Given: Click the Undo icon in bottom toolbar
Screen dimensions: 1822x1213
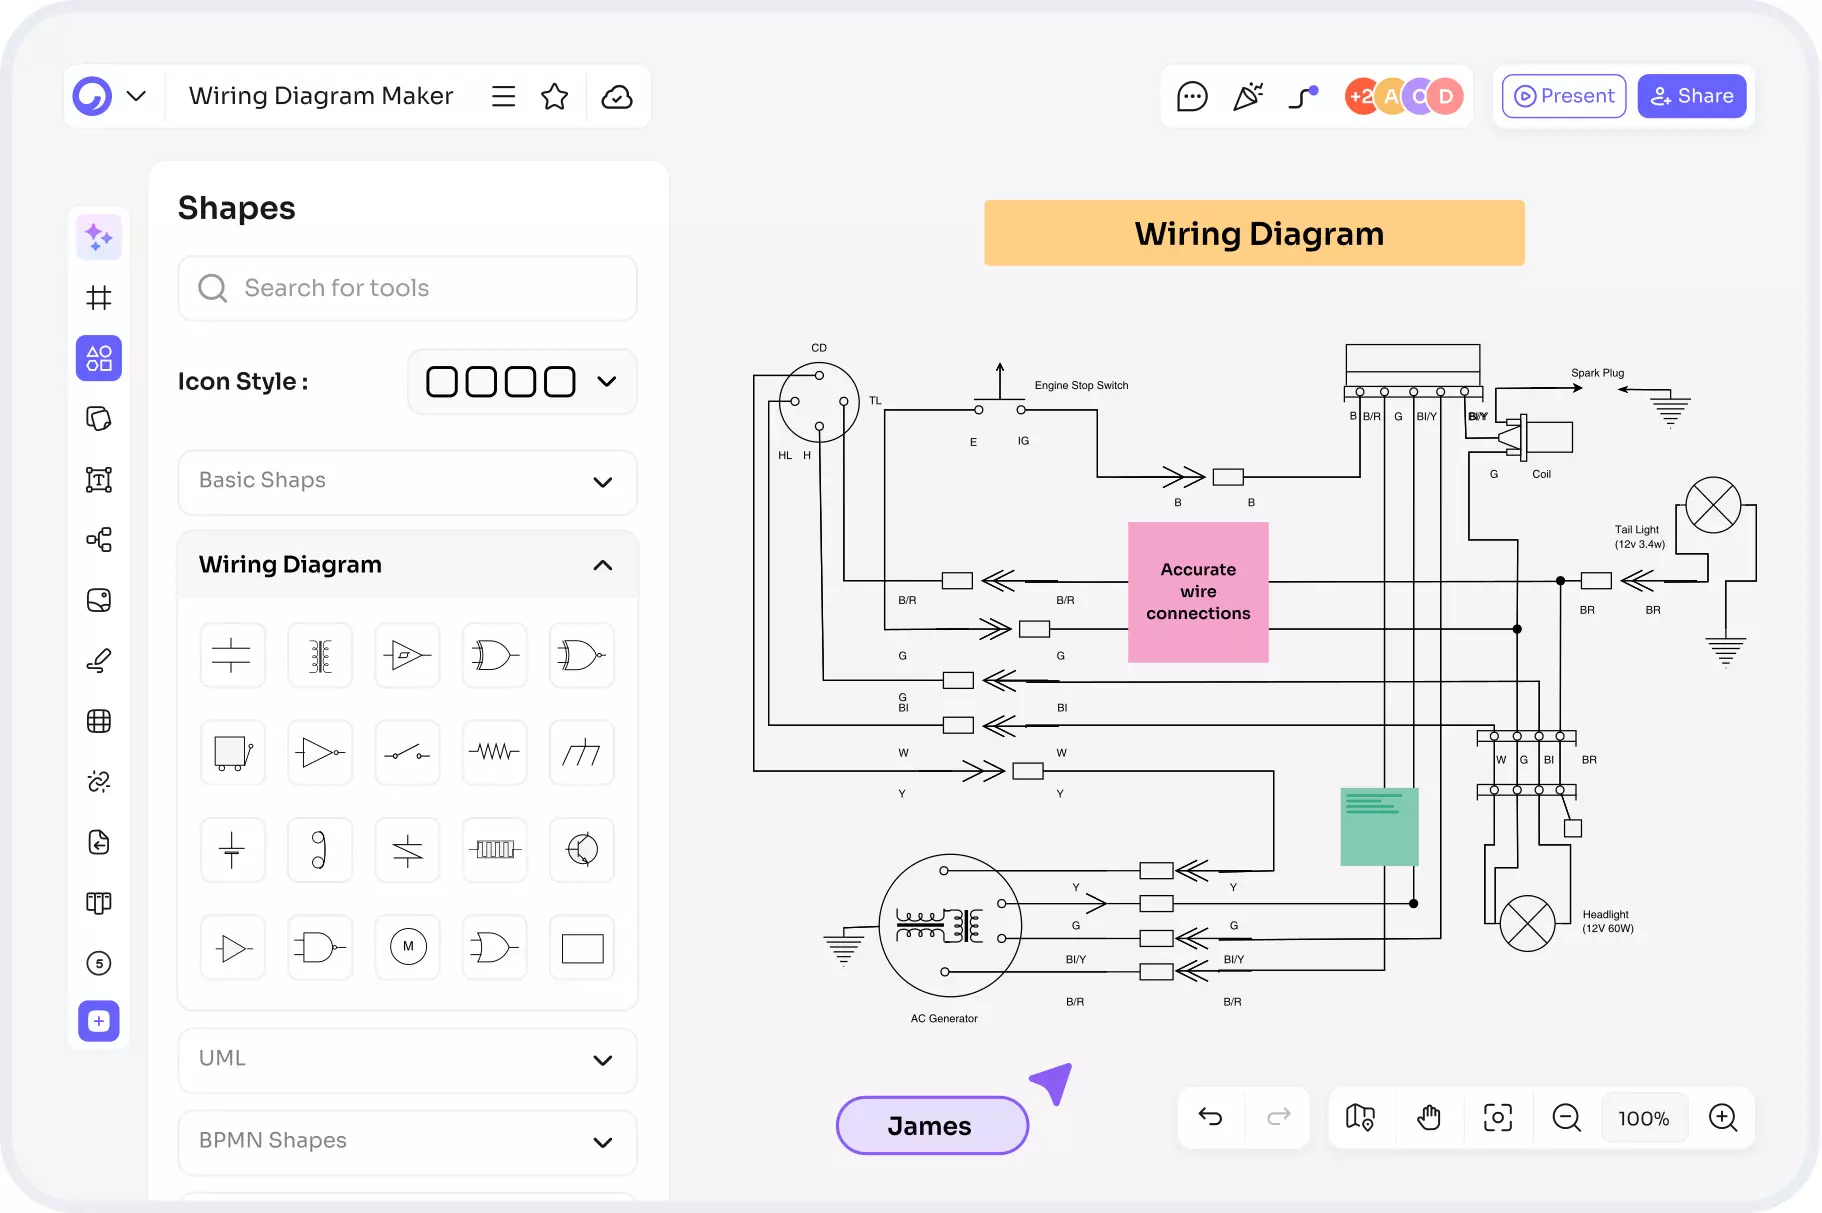Looking at the screenshot, I should click(x=1210, y=1117).
